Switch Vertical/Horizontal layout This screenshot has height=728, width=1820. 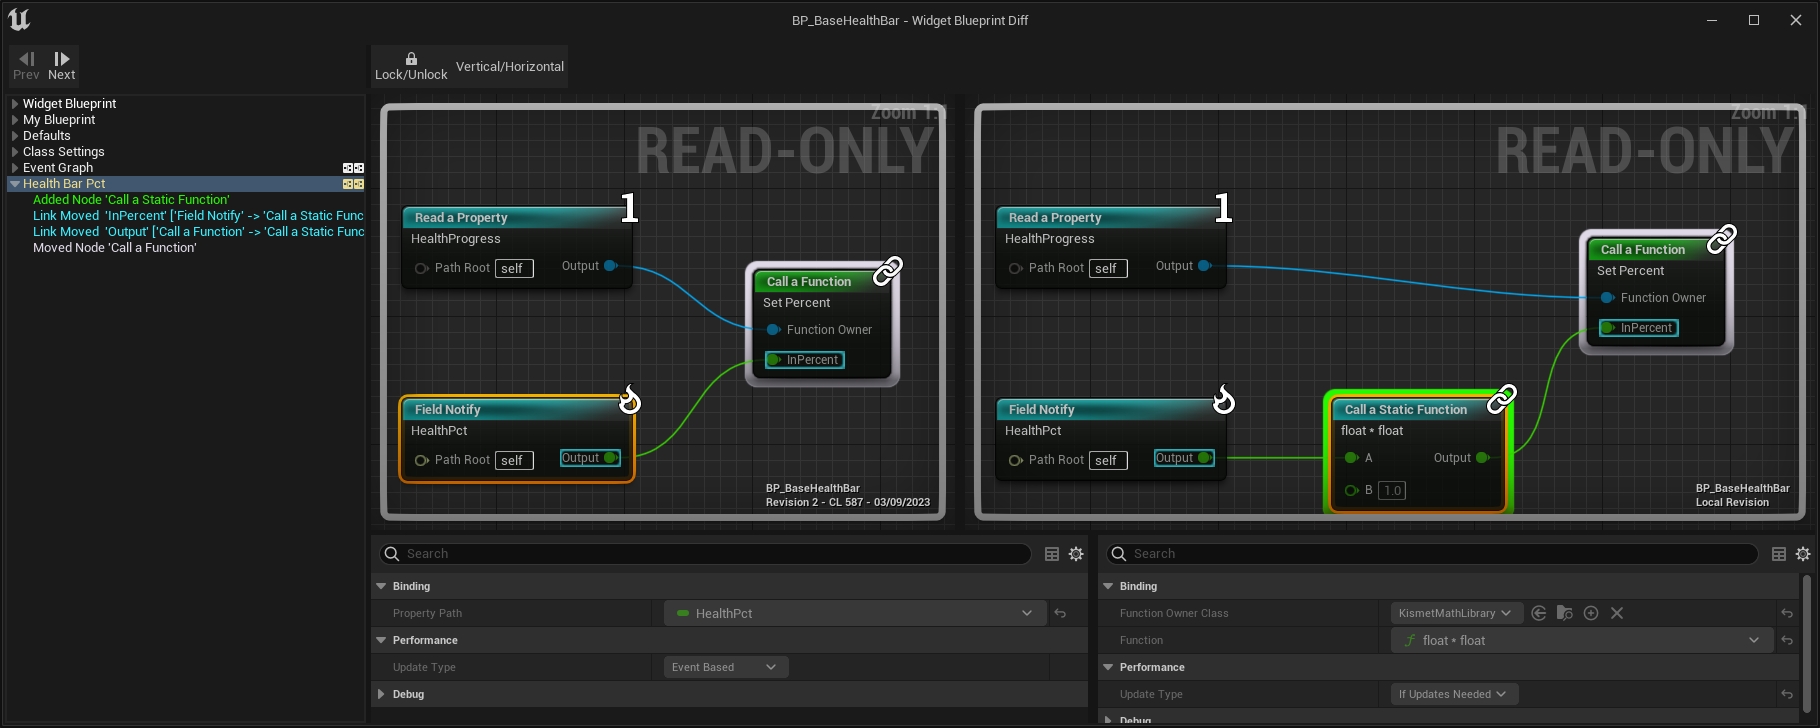pos(510,66)
